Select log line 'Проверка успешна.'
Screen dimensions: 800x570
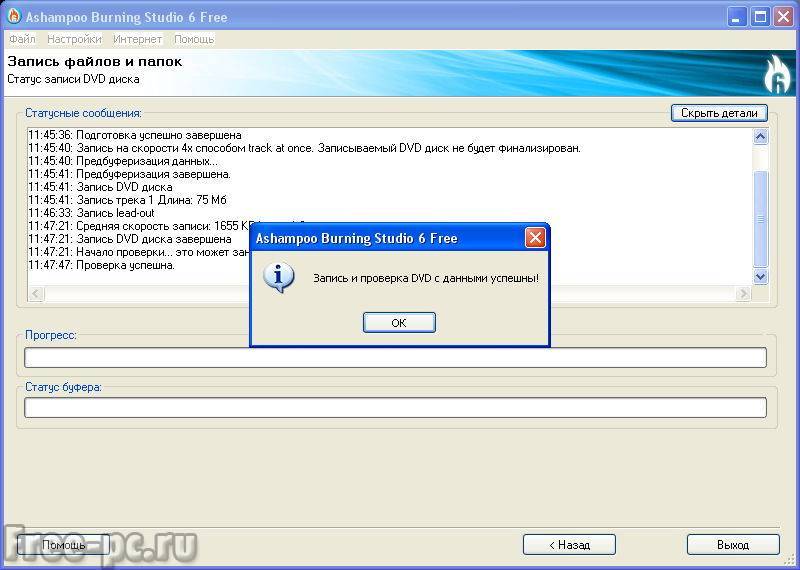102,265
